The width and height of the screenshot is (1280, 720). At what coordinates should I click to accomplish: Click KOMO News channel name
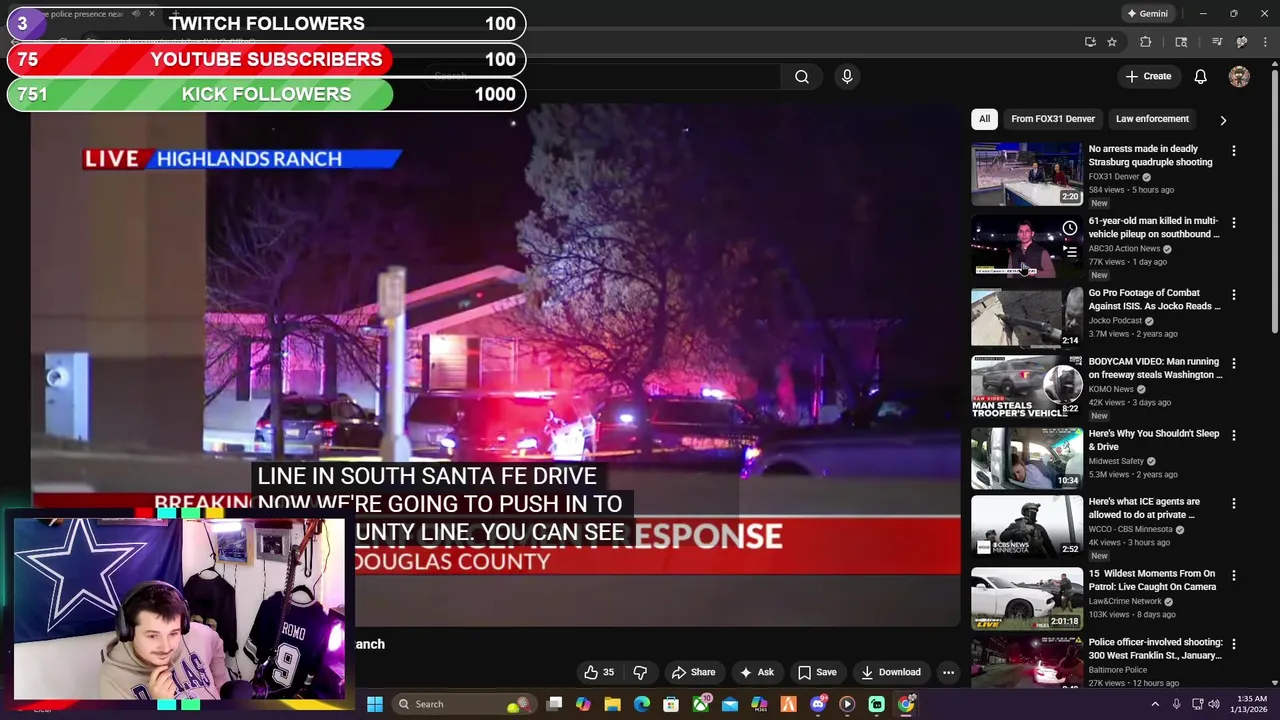pos(1111,389)
